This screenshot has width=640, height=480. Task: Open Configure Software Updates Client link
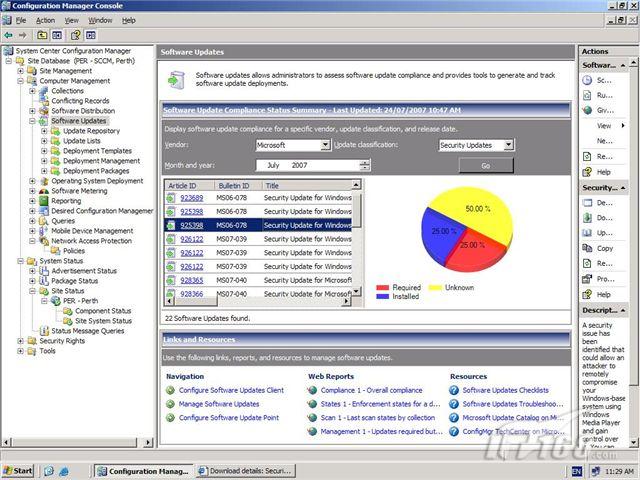[x=231, y=390]
